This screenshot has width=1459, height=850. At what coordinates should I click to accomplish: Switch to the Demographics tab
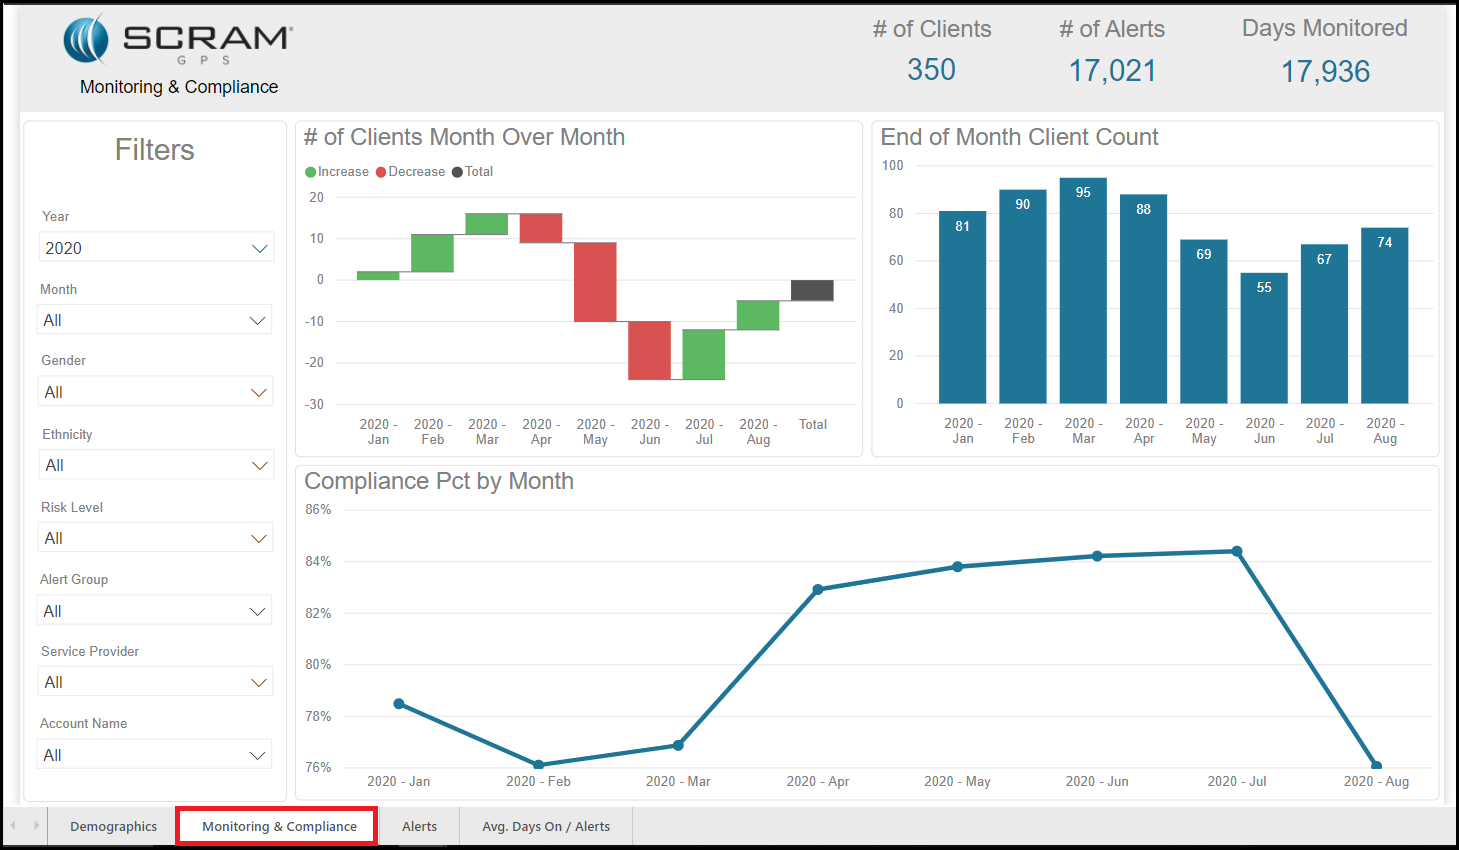pos(113,826)
